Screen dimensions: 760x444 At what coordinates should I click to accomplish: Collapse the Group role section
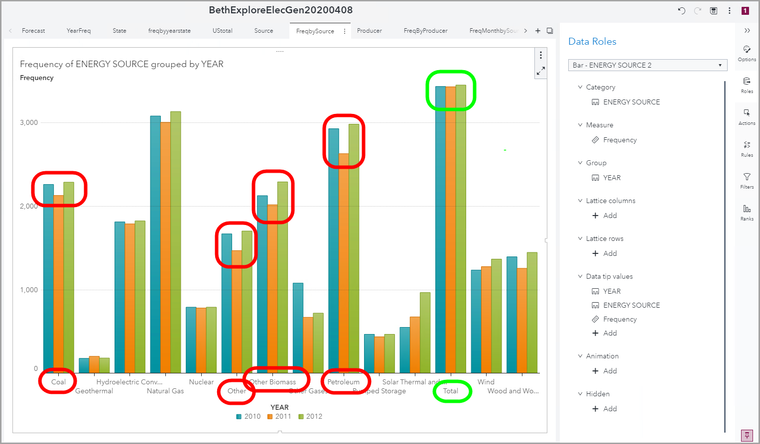click(x=580, y=162)
